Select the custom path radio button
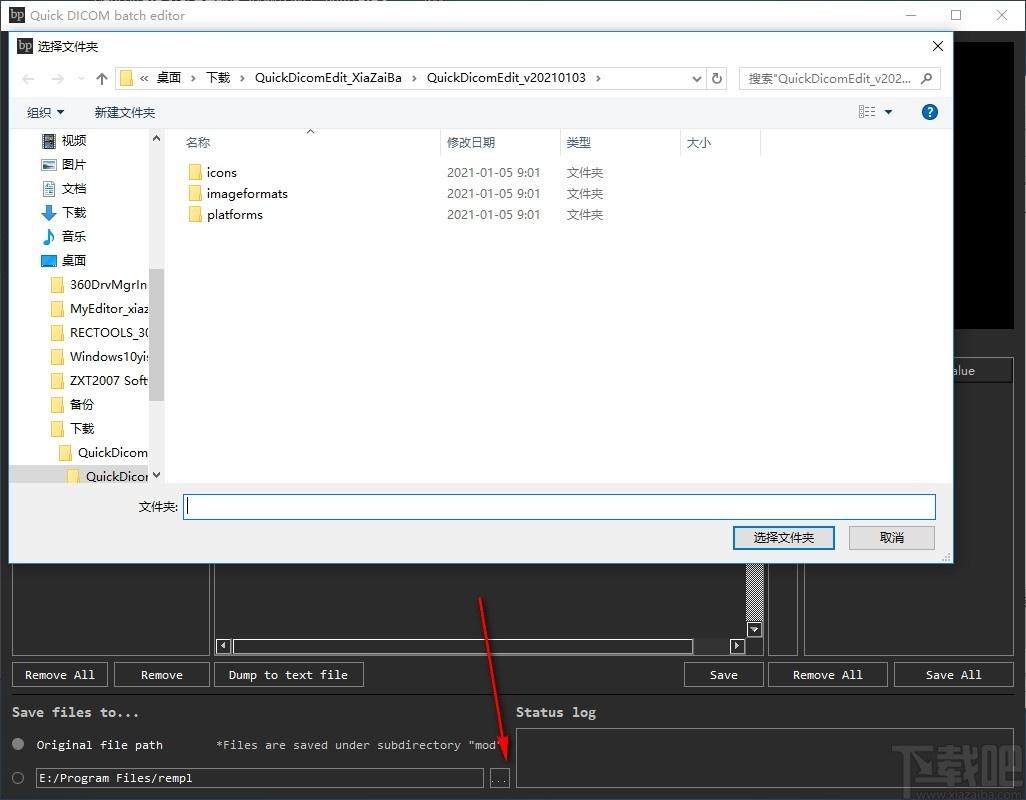 point(18,778)
